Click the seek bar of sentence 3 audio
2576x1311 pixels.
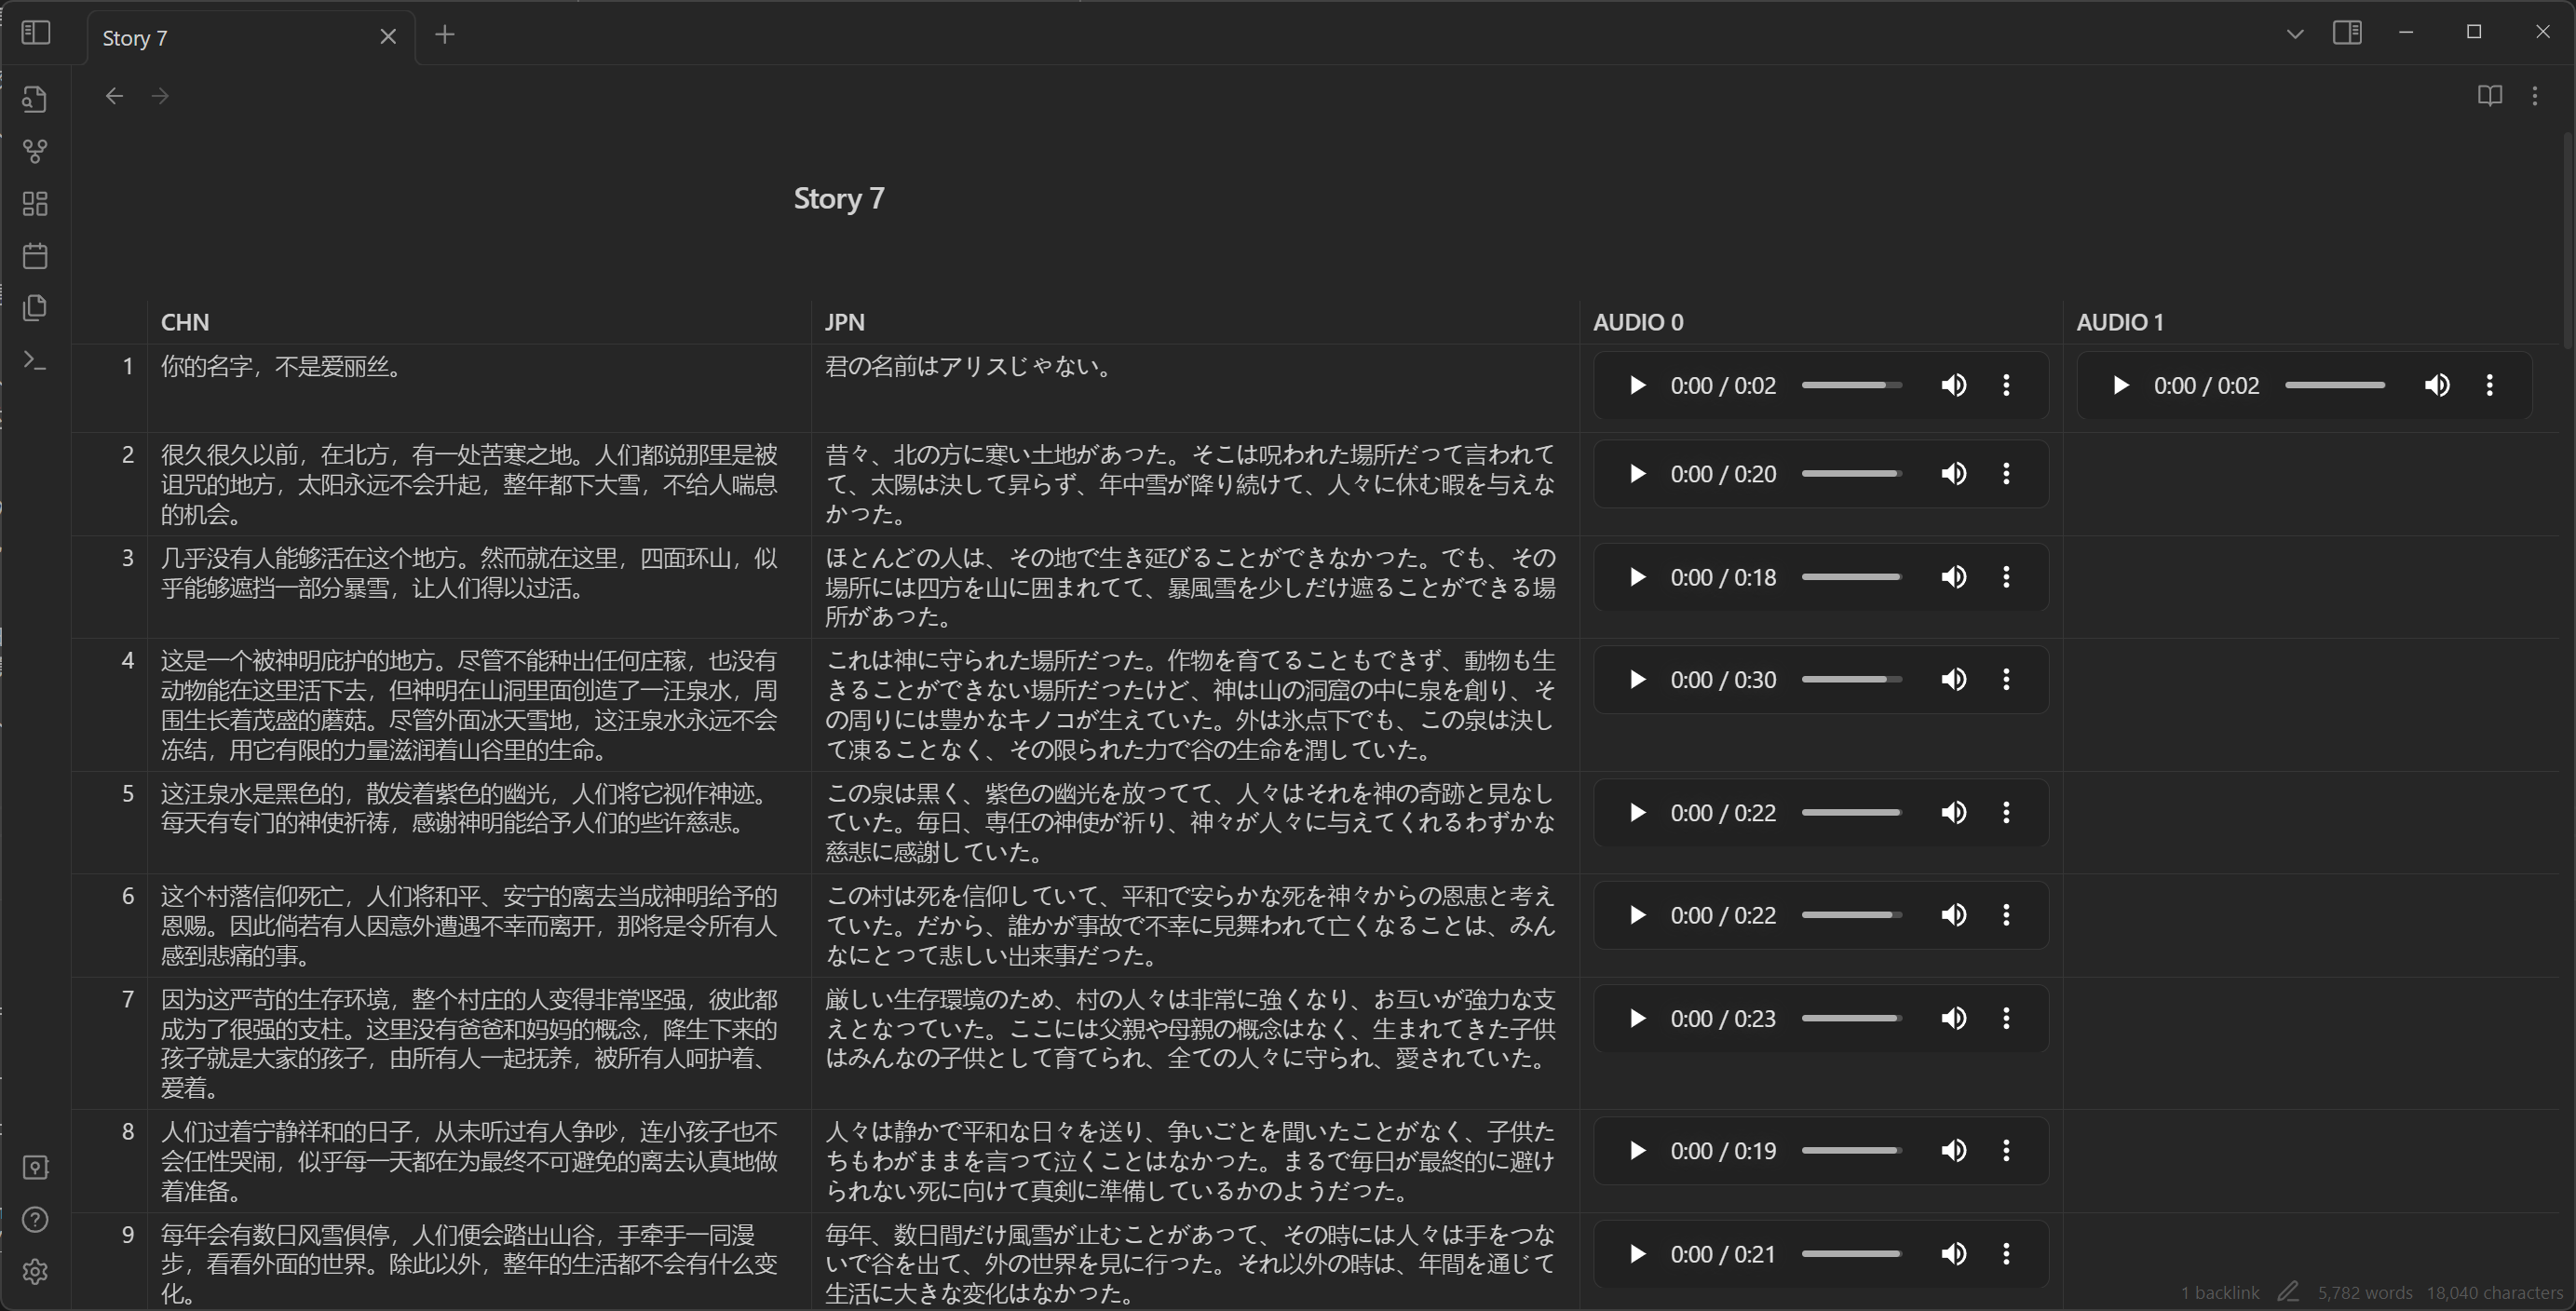tap(1851, 576)
